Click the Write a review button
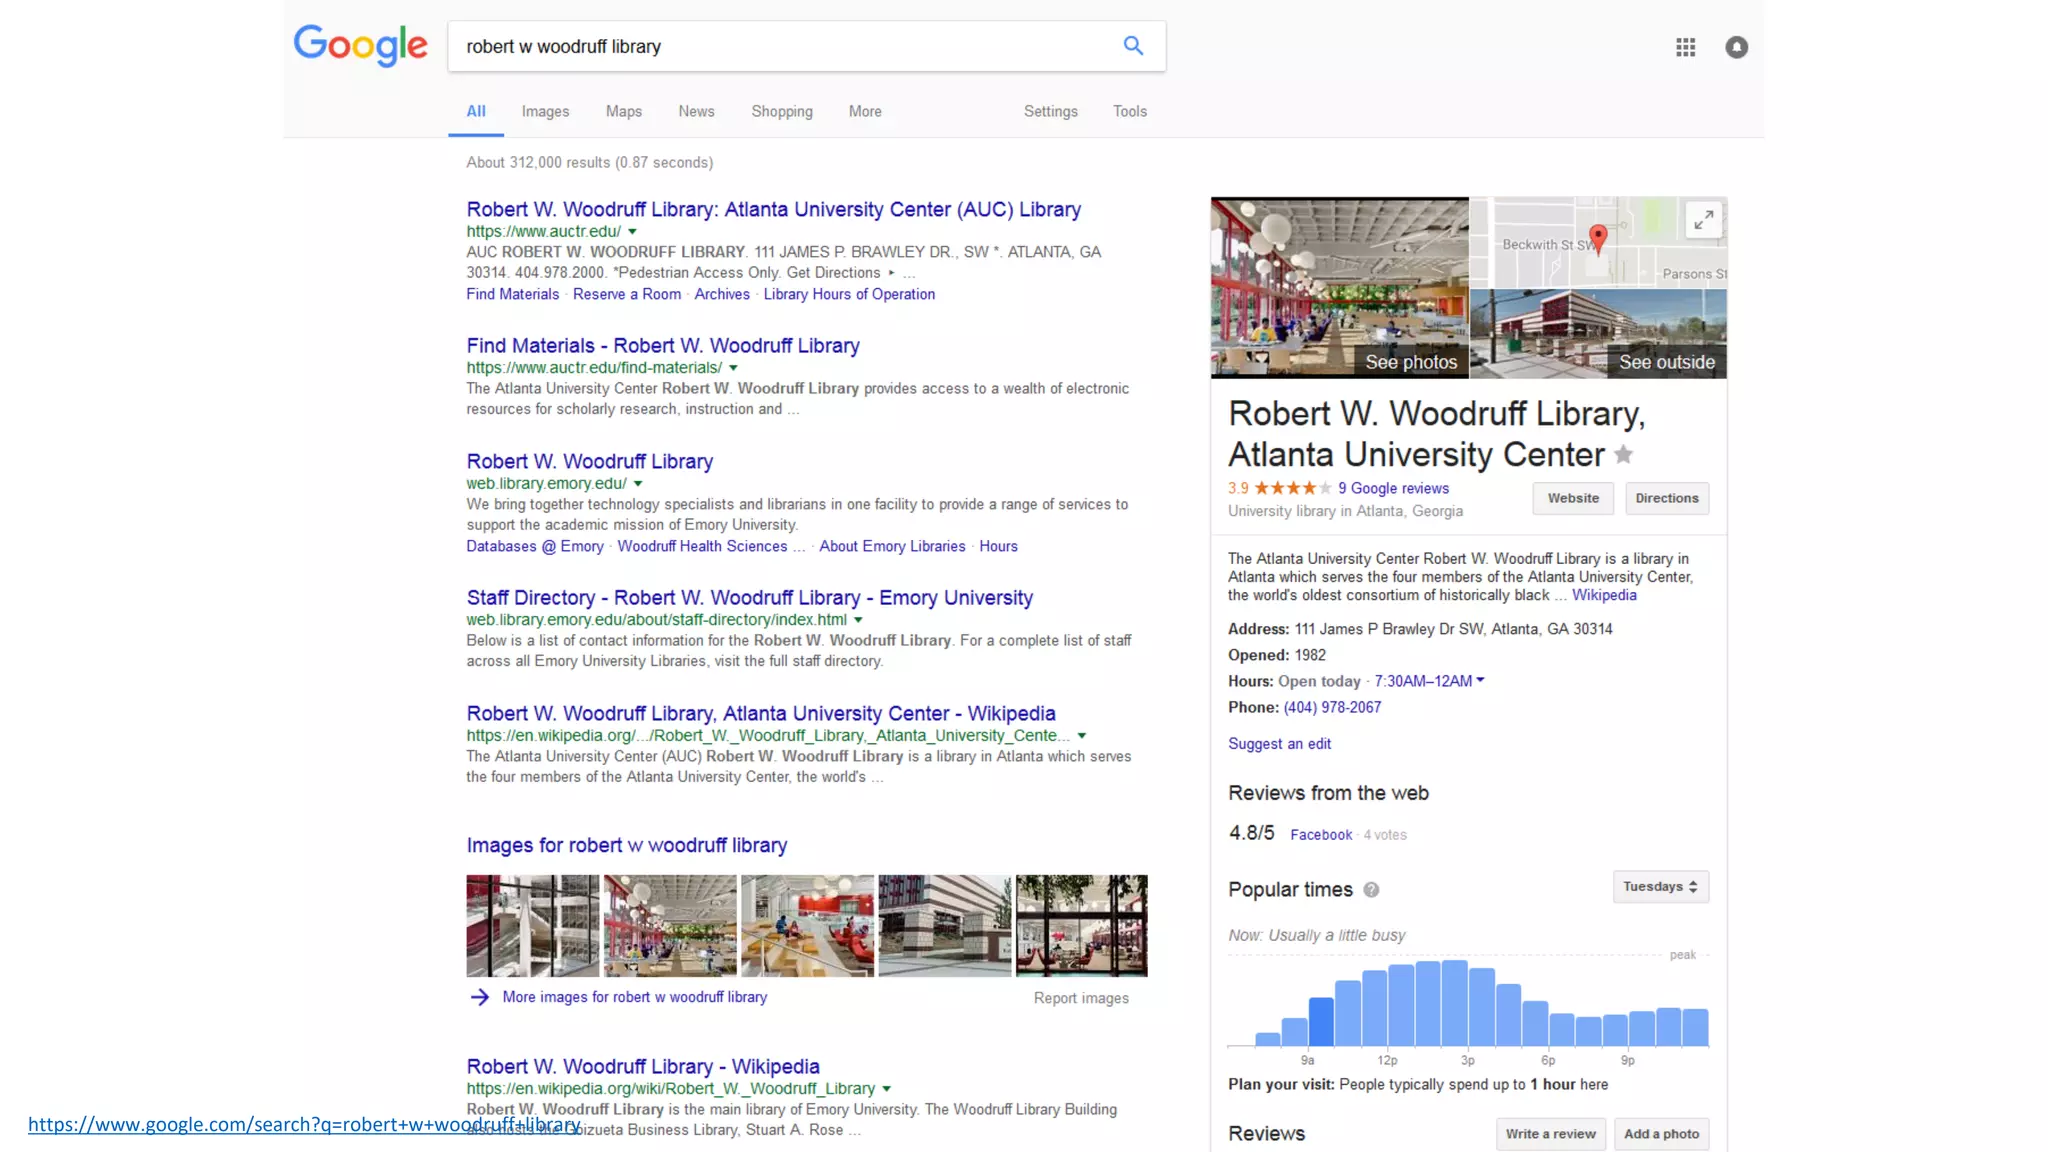This screenshot has width=2048, height=1152. coord(1550,1134)
